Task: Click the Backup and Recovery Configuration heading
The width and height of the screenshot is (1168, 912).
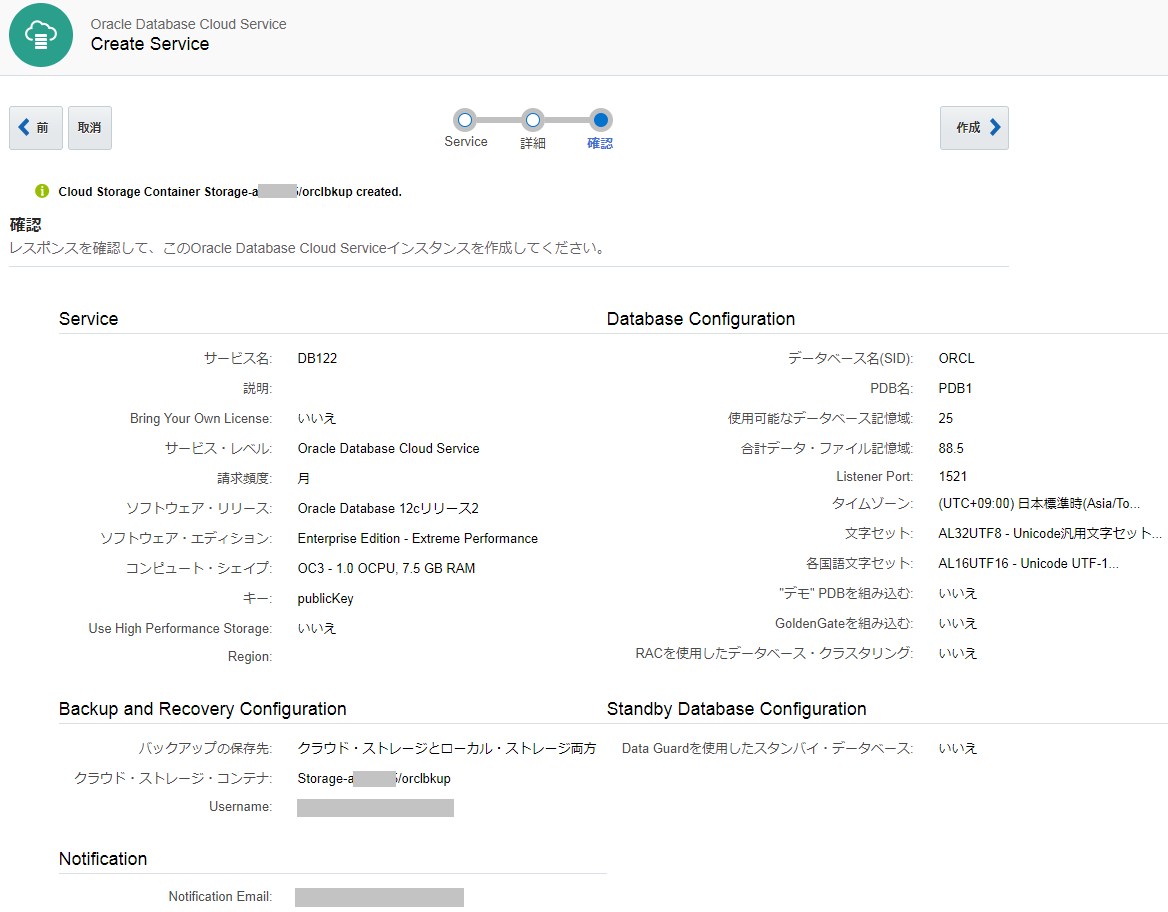Action: tap(203, 709)
